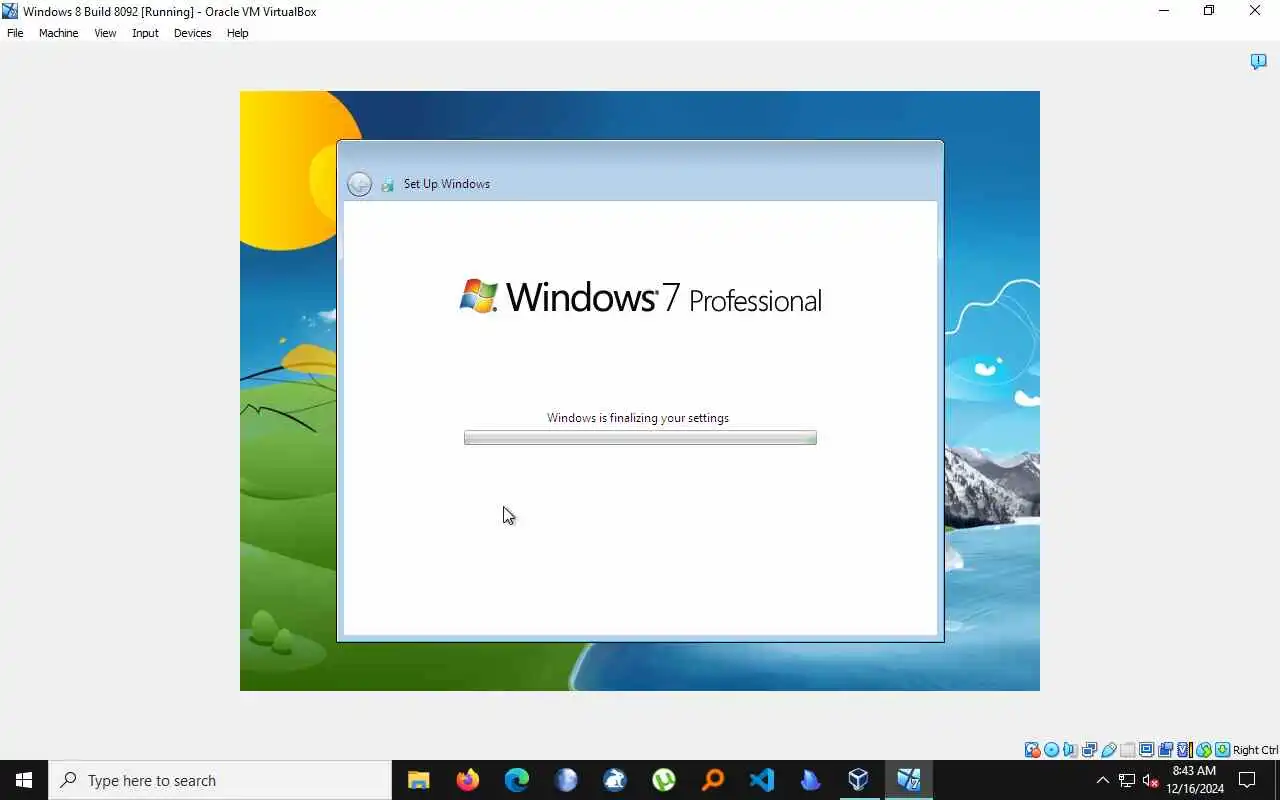Click the VirtualBox window title bar icon
The image size is (1280, 800).
[10, 11]
